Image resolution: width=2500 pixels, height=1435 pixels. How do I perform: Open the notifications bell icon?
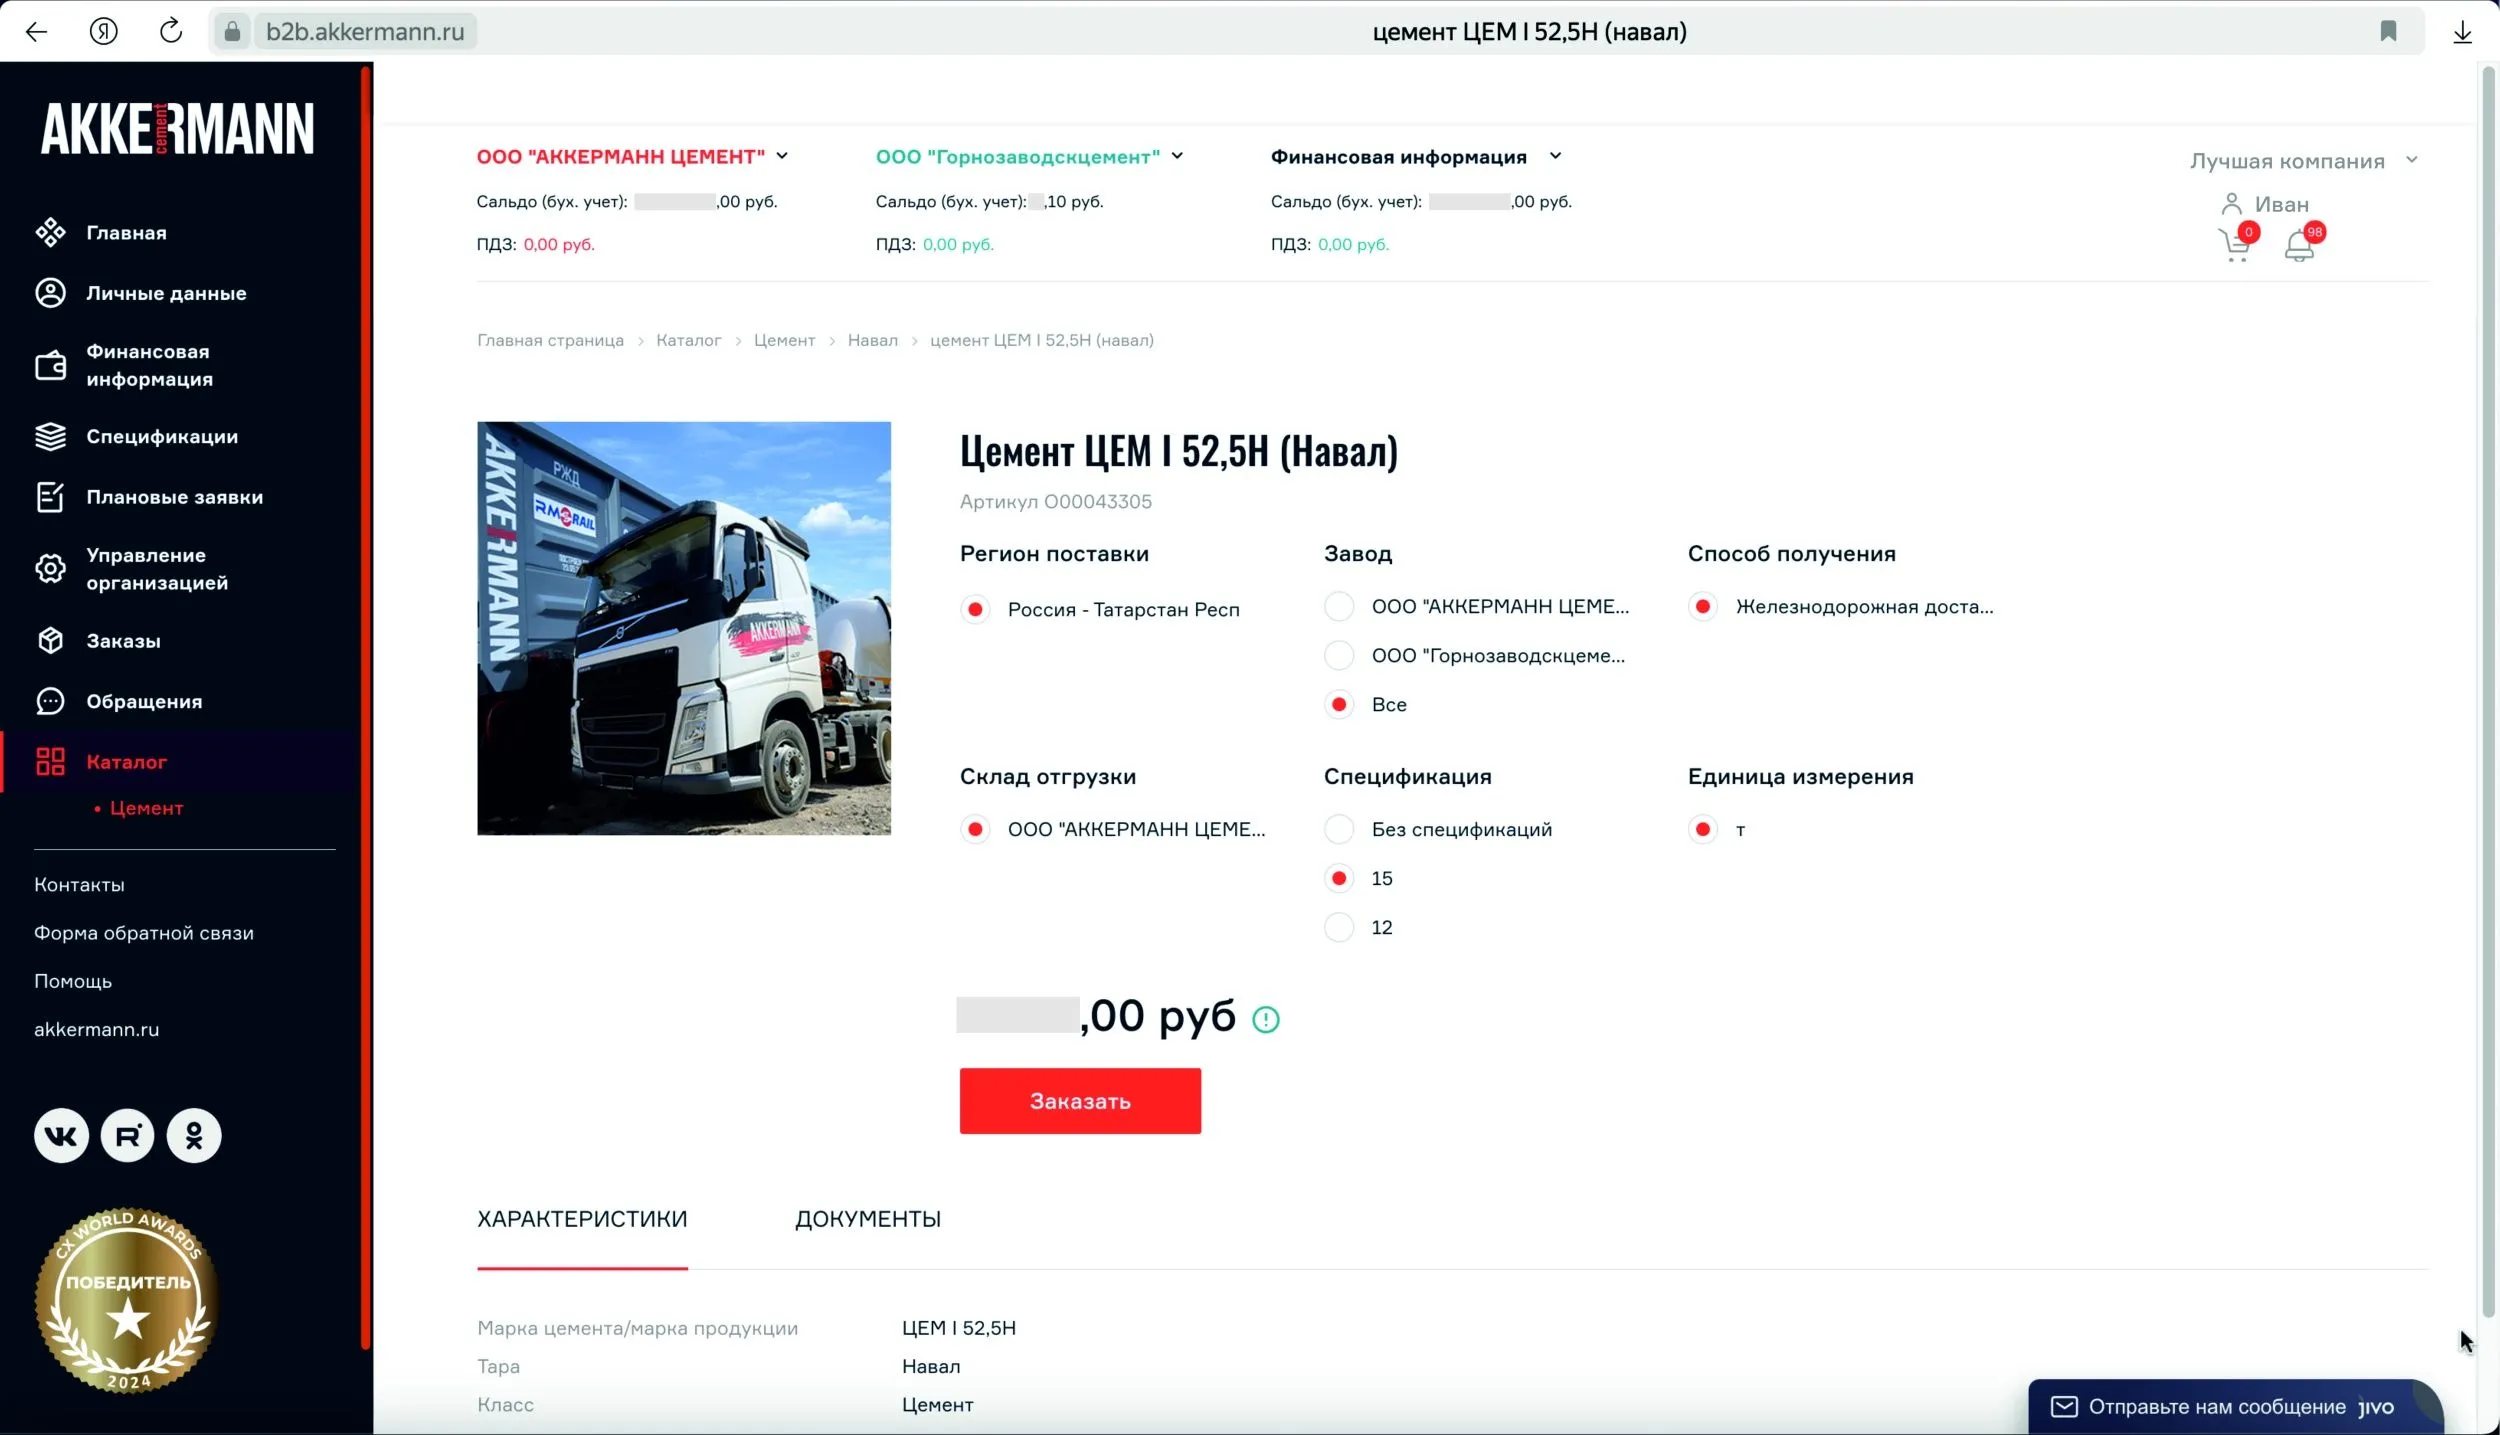2299,245
